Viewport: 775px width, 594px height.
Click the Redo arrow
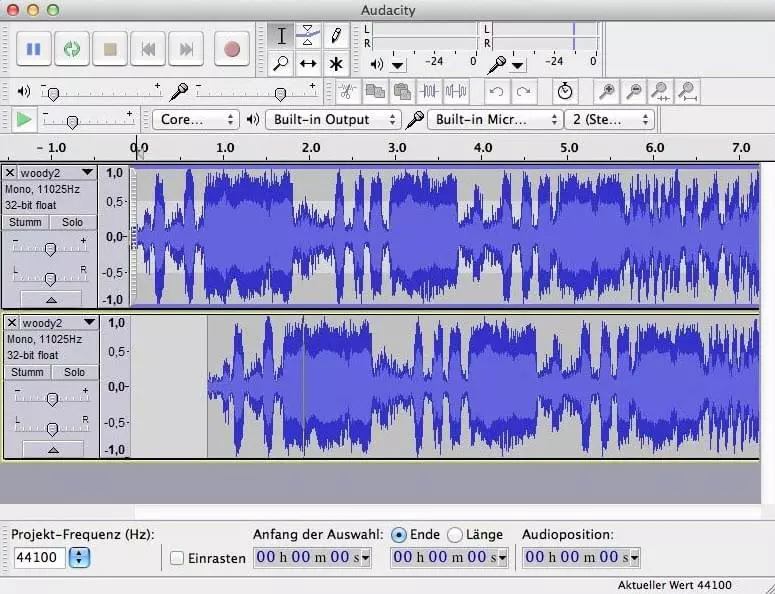[x=523, y=91]
